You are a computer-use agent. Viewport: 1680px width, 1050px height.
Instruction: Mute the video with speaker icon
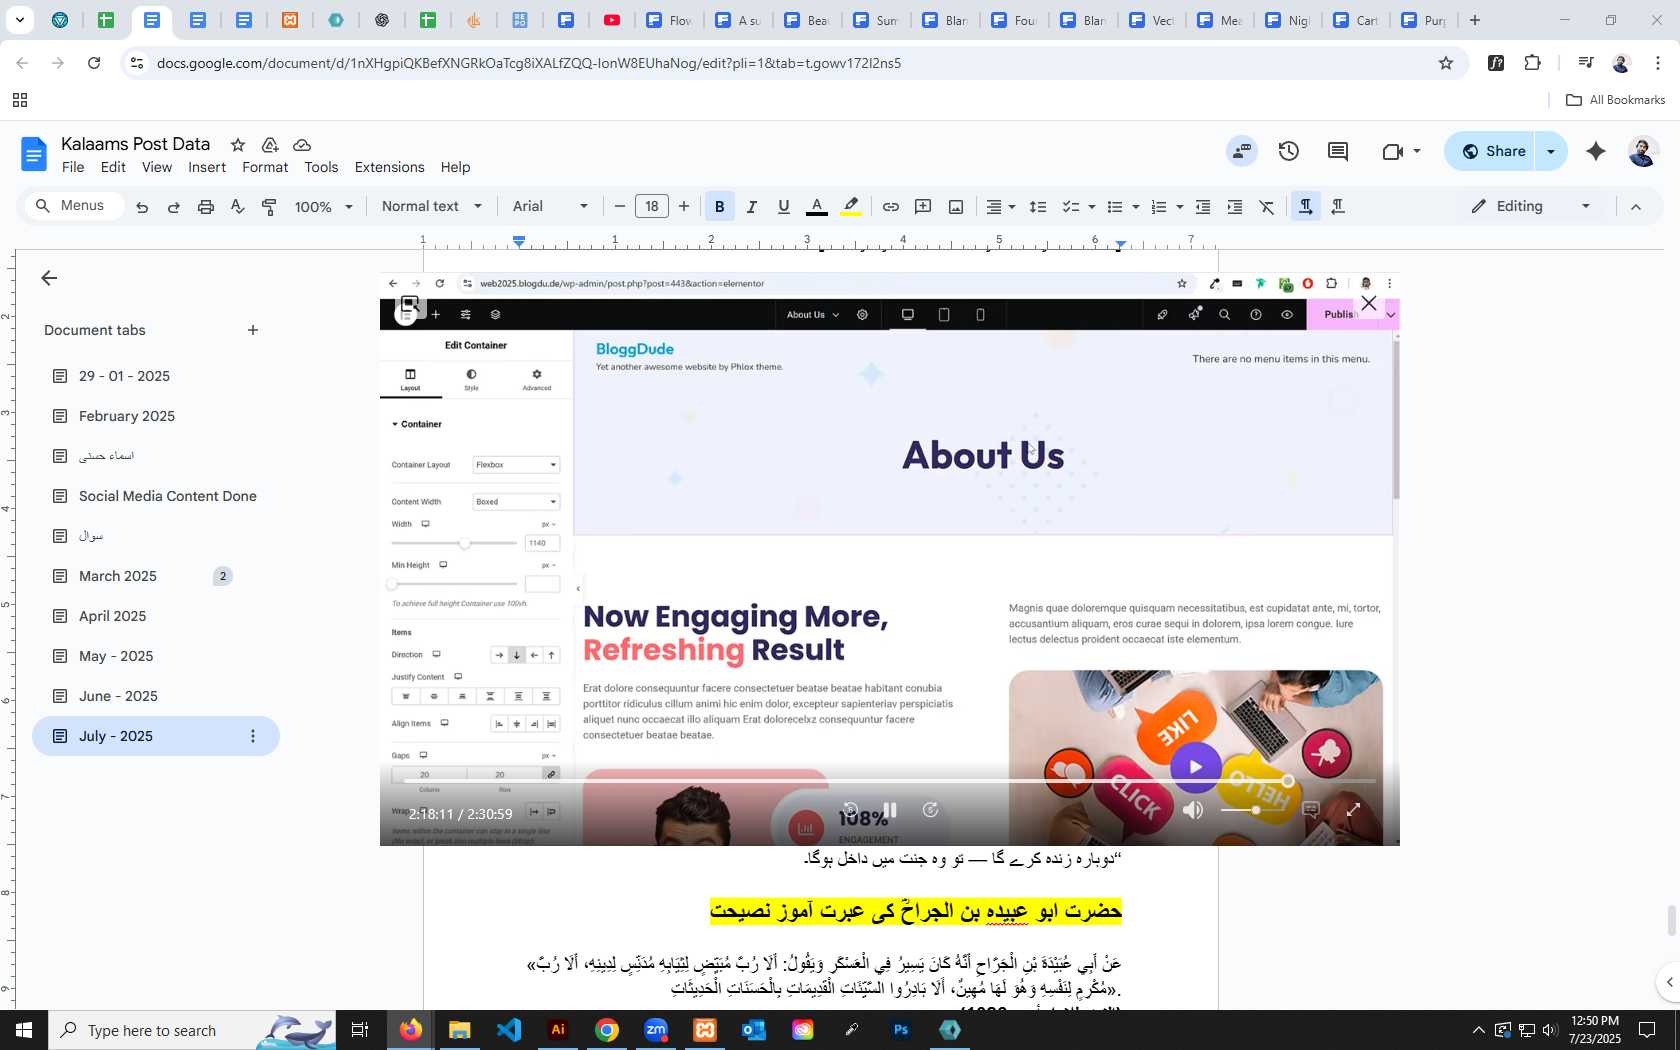(x=1193, y=810)
